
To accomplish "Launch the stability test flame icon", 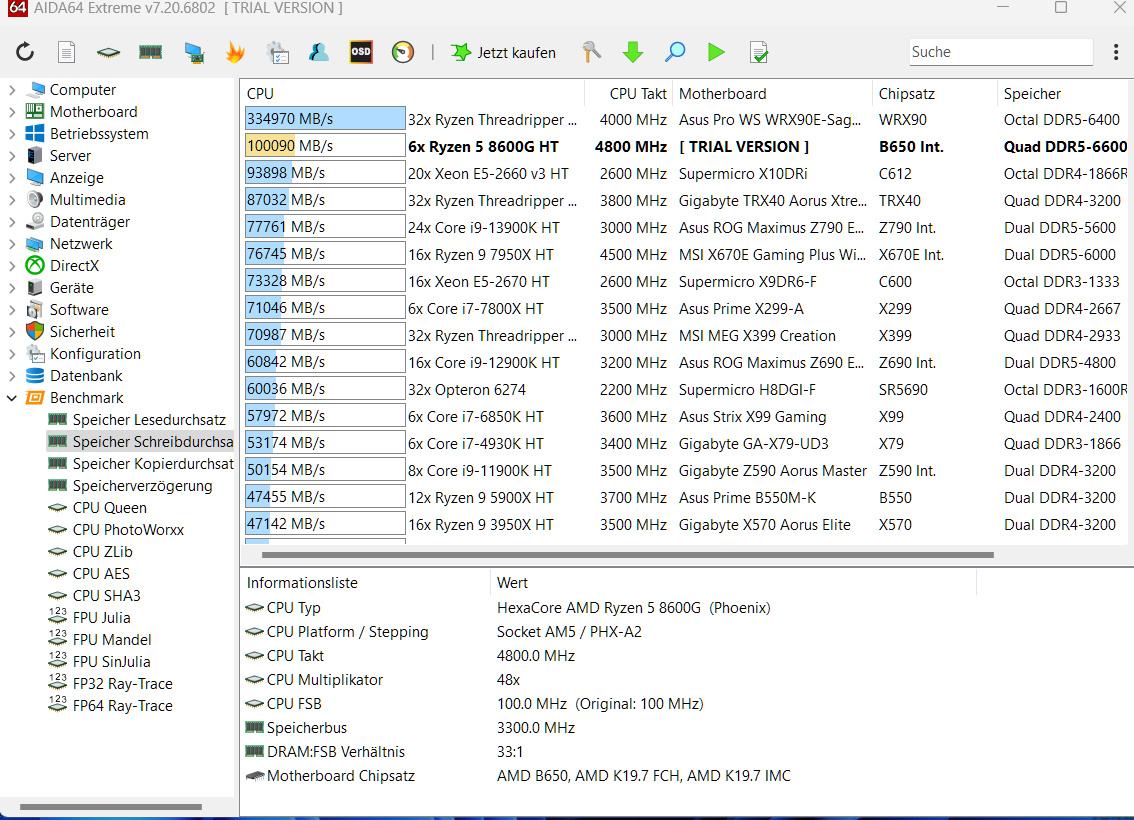I will [x=235, y=52].
